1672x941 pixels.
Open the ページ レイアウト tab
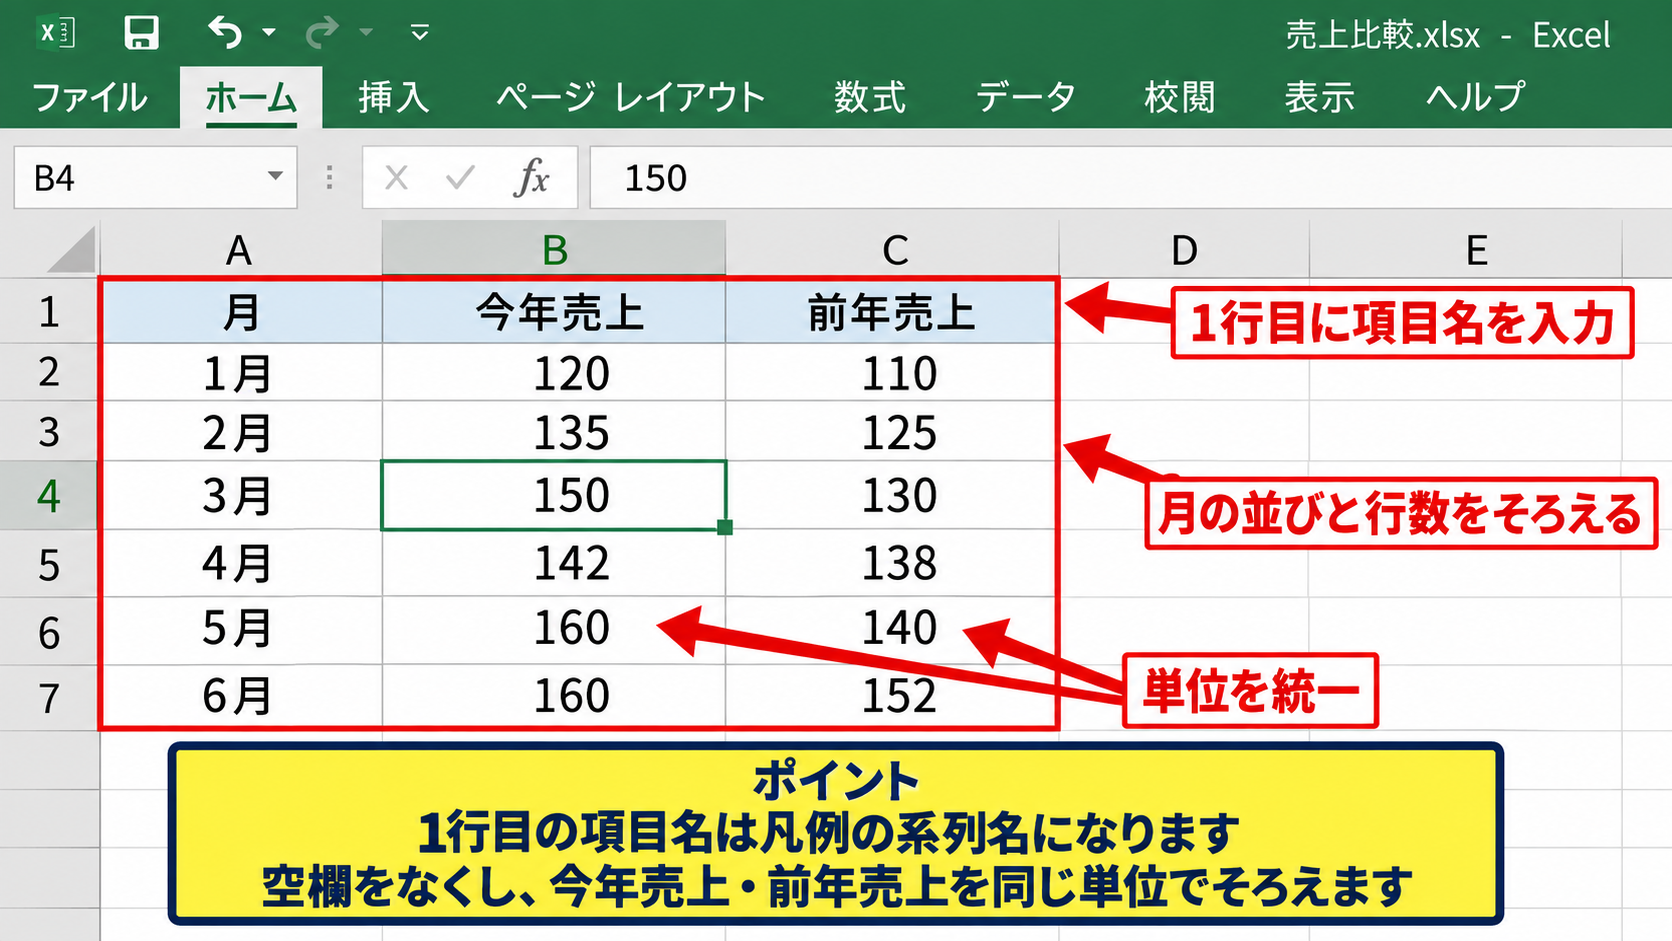point(631,97)
